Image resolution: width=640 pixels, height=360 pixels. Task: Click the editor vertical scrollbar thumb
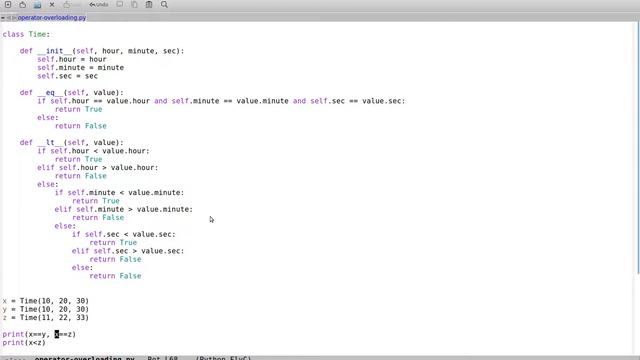tap(638, 149)
